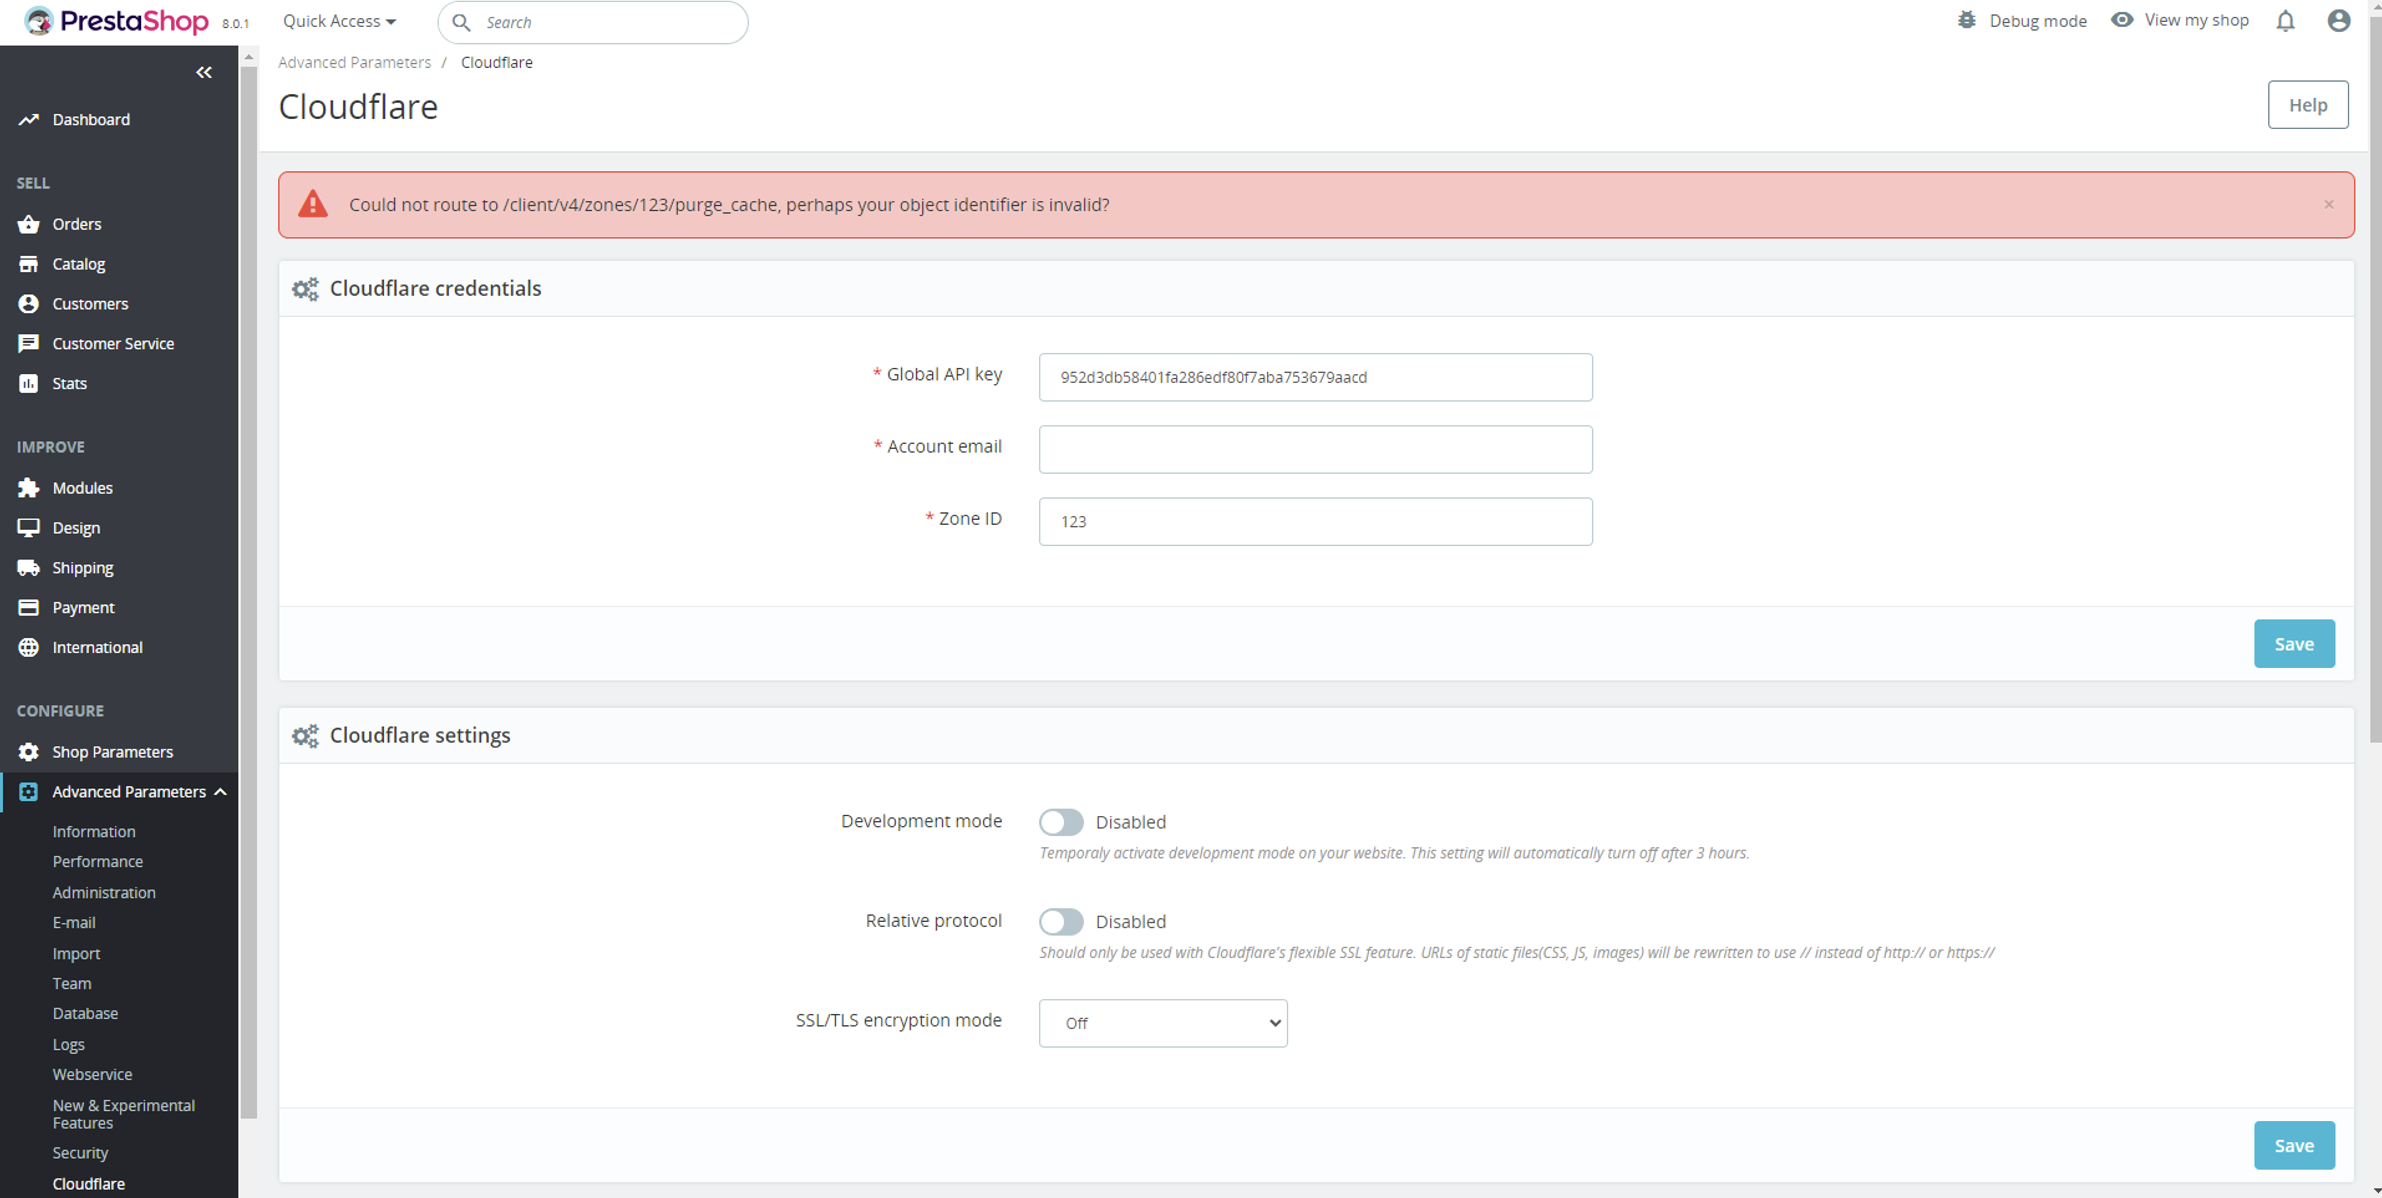Viewport: 2382px width, 1198px height.
Task: Open Performance submenu item
Action: pos(98,861)
